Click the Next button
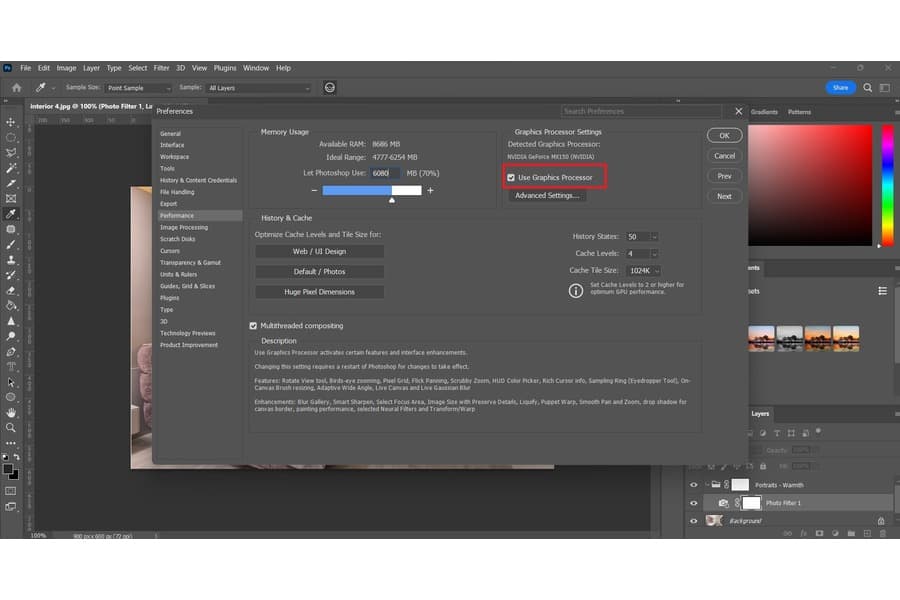900x600 pixels. [x=724, y=196]
